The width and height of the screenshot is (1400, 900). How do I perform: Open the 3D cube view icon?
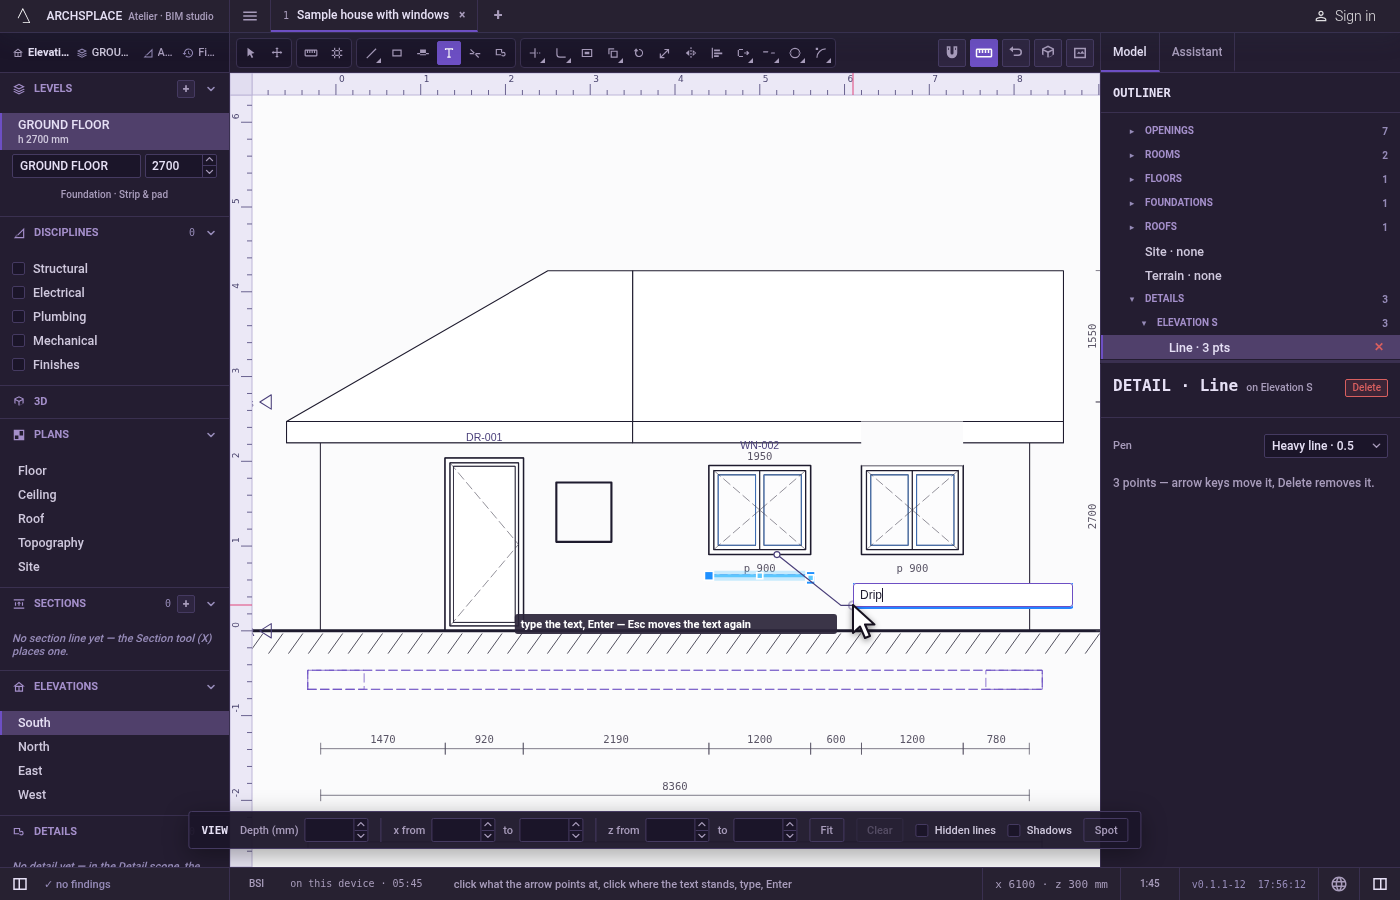1048,53
